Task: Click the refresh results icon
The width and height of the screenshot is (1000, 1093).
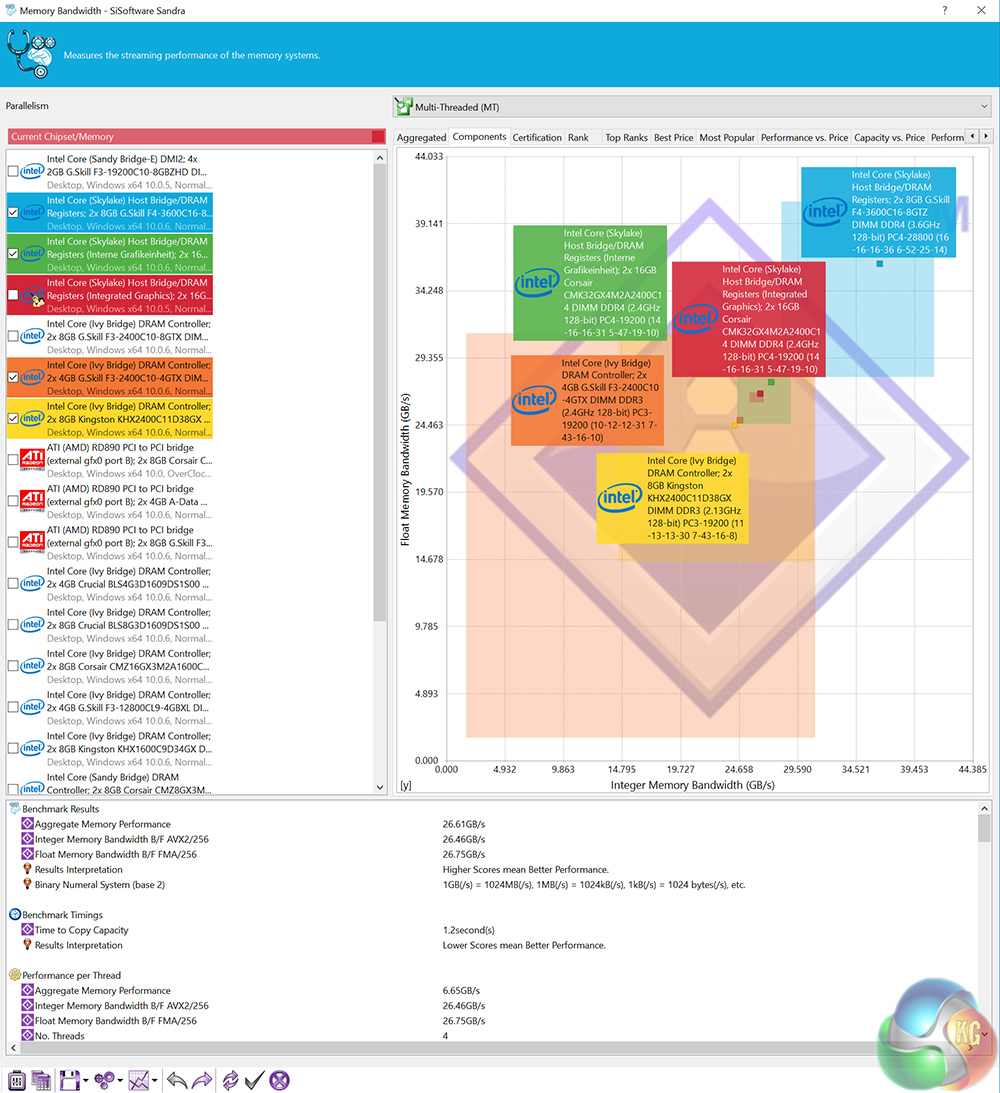Action: pos(230,1080)
